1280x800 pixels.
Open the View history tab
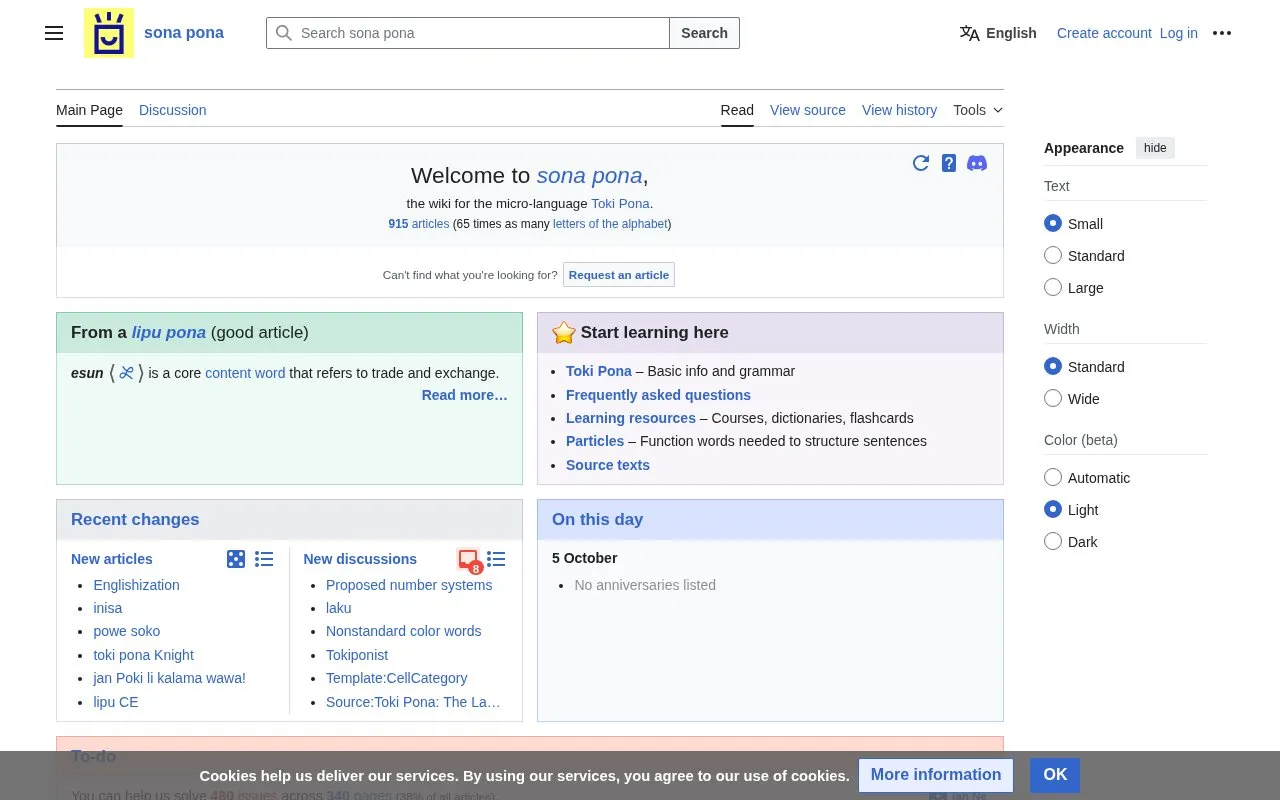click(x=900, y=110)
